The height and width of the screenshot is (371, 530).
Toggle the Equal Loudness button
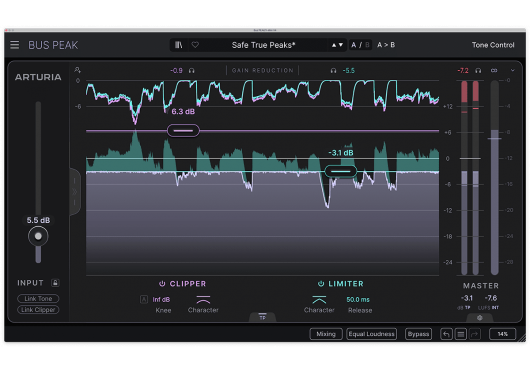371,334
